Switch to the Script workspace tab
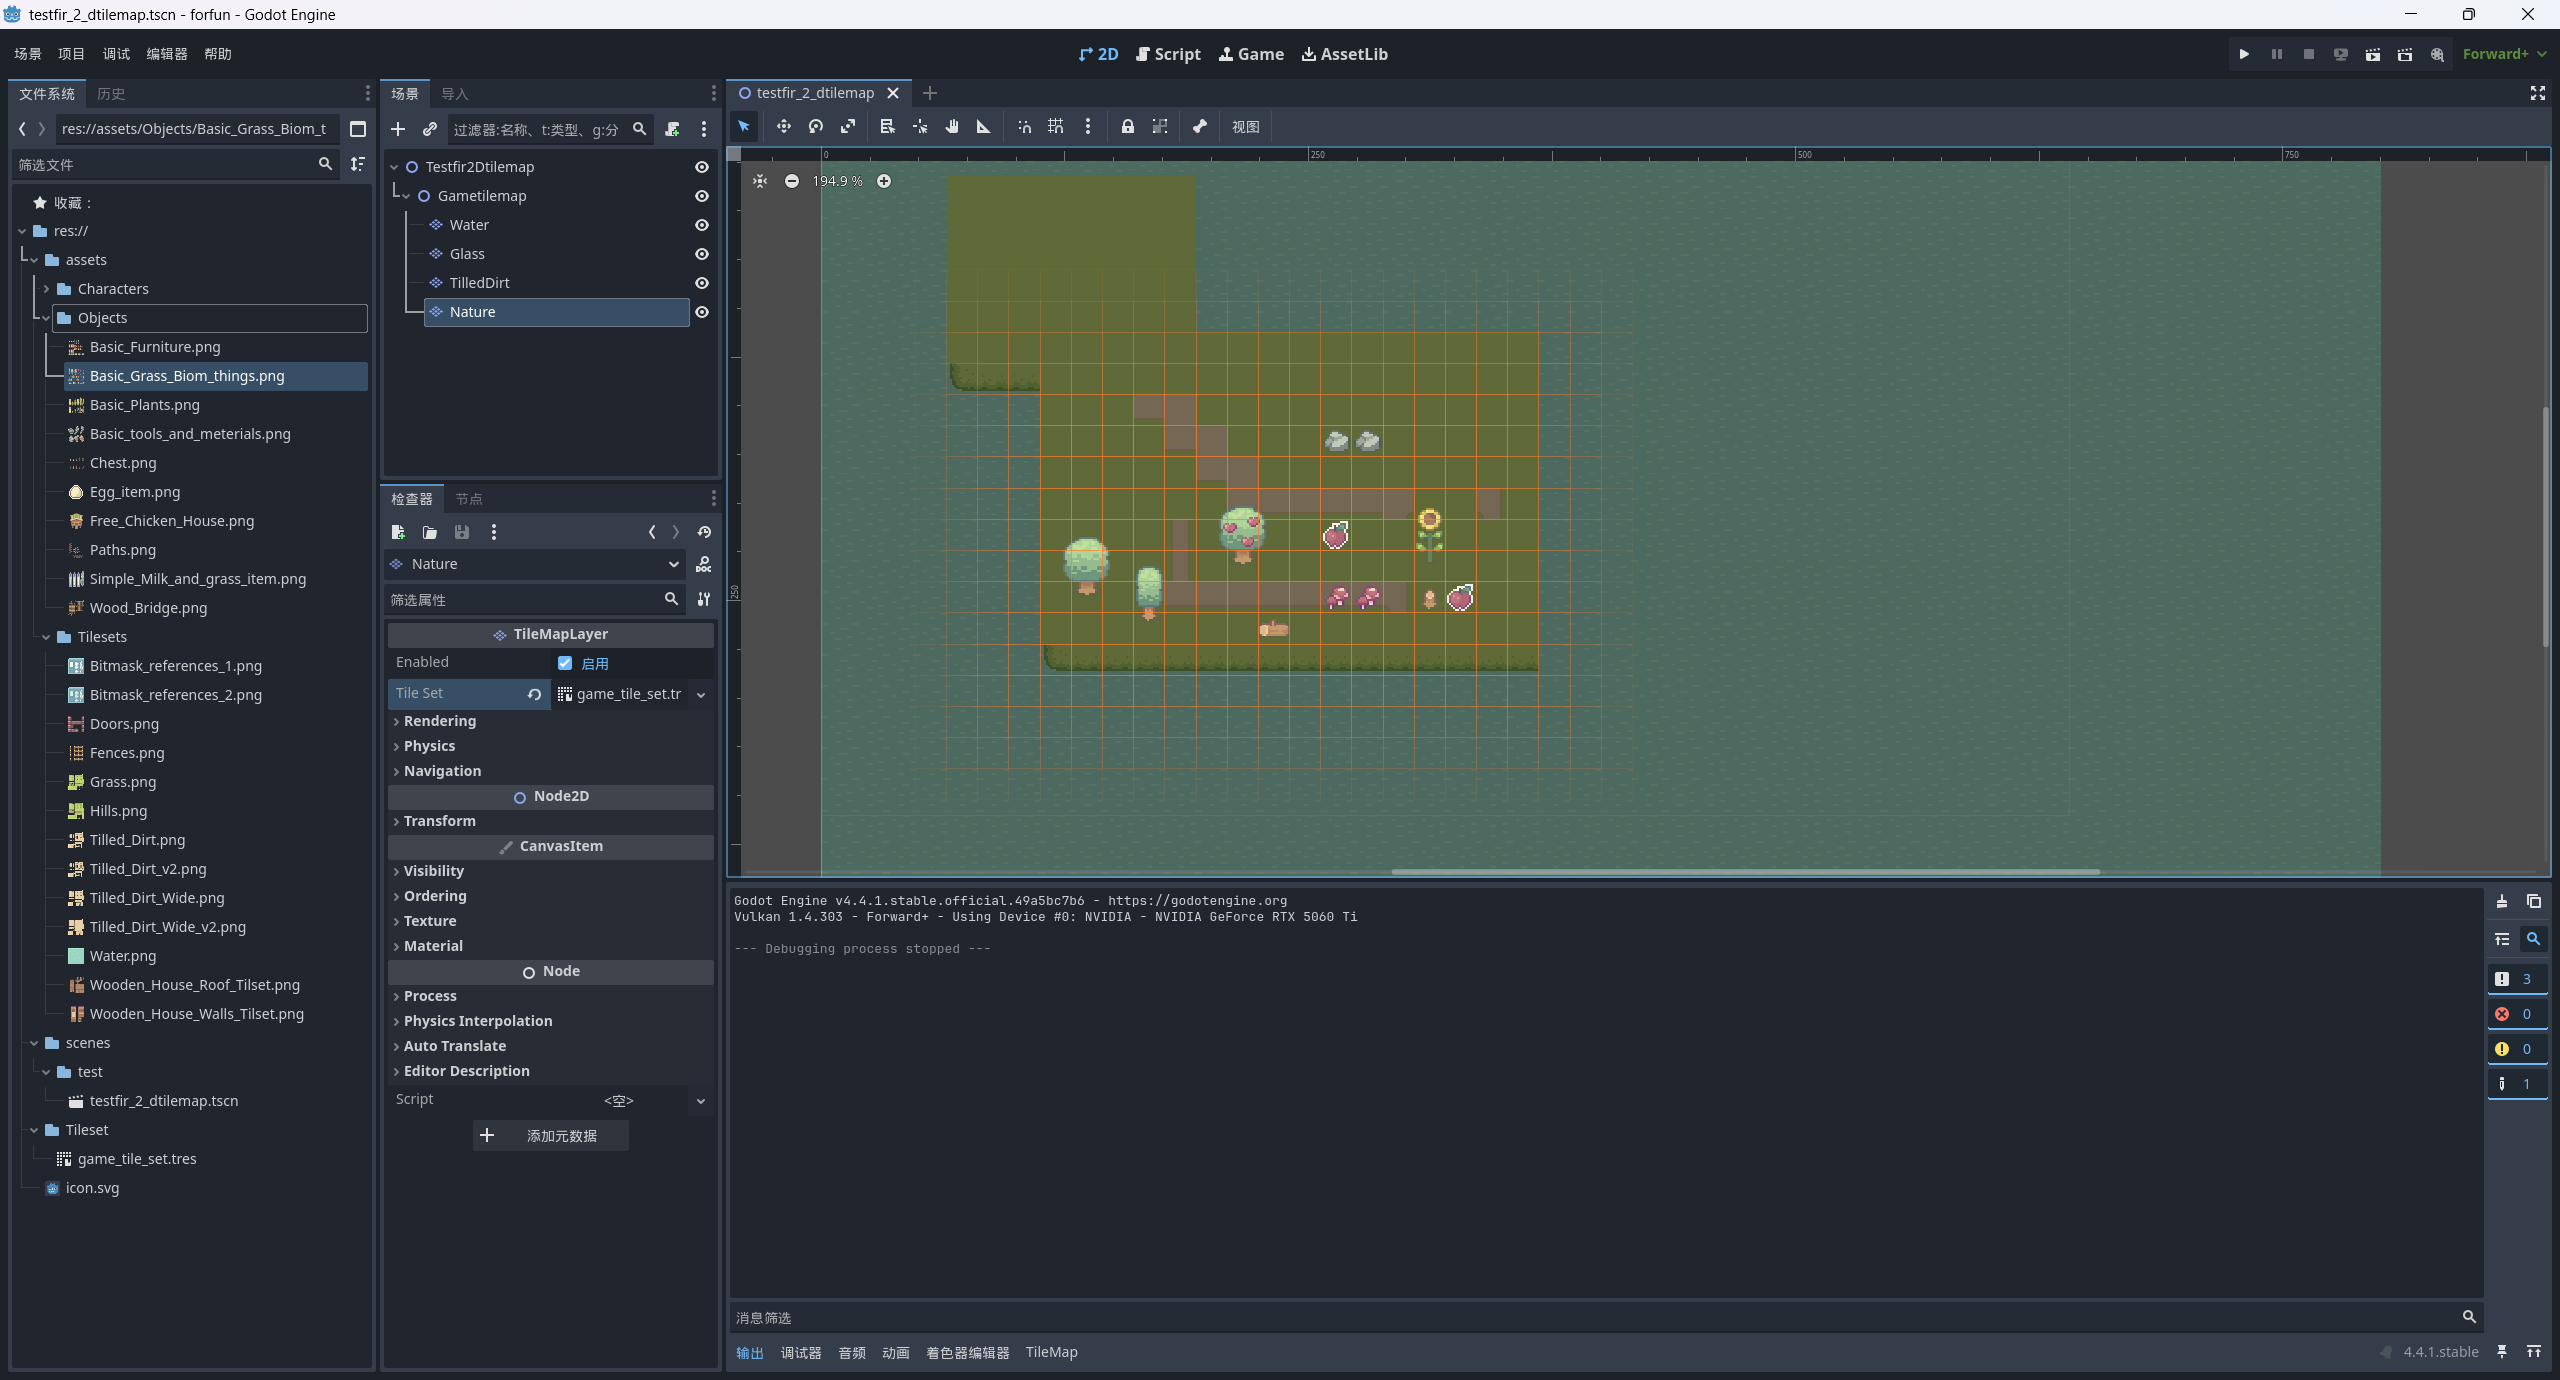Screen dimensions: 2560x1380 [1168, 54]
